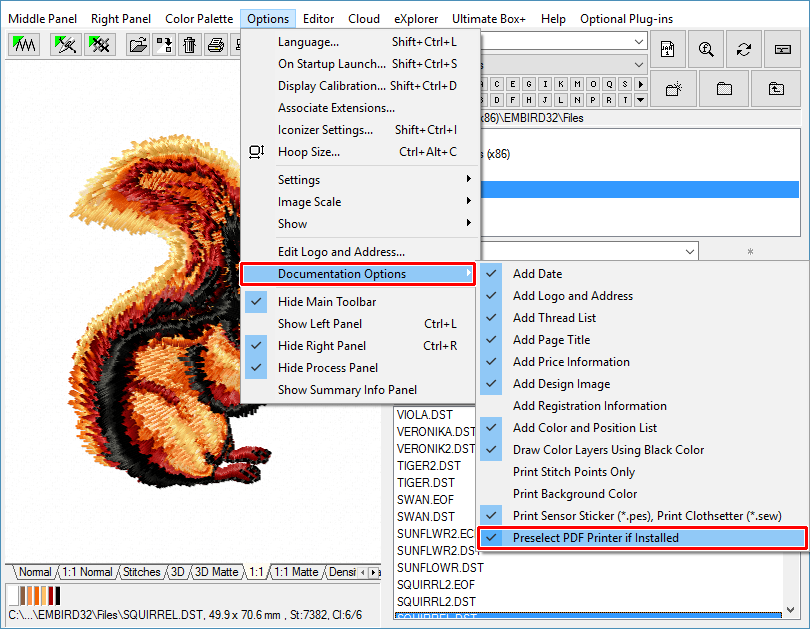Click the zigzag stitch icon in toolbar
Screen dimensions: 810x629
coord(23,45)
